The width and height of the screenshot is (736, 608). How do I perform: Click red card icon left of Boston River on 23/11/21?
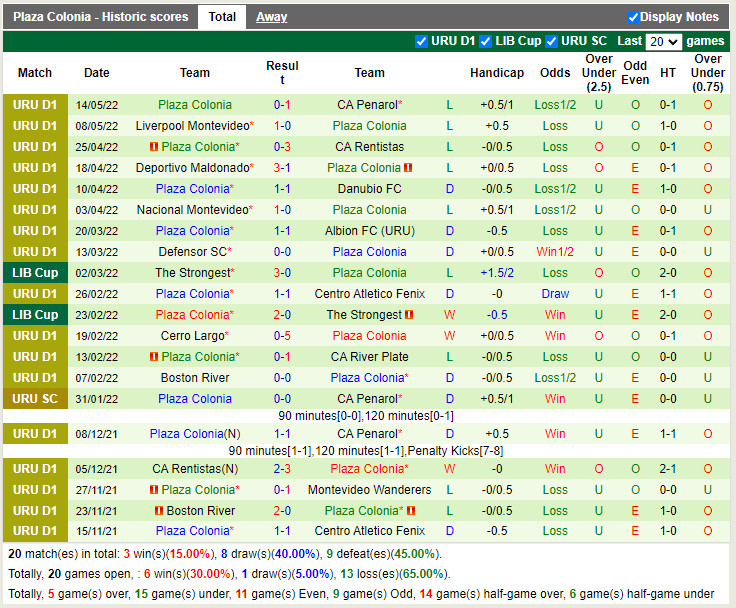click(159, 511)
